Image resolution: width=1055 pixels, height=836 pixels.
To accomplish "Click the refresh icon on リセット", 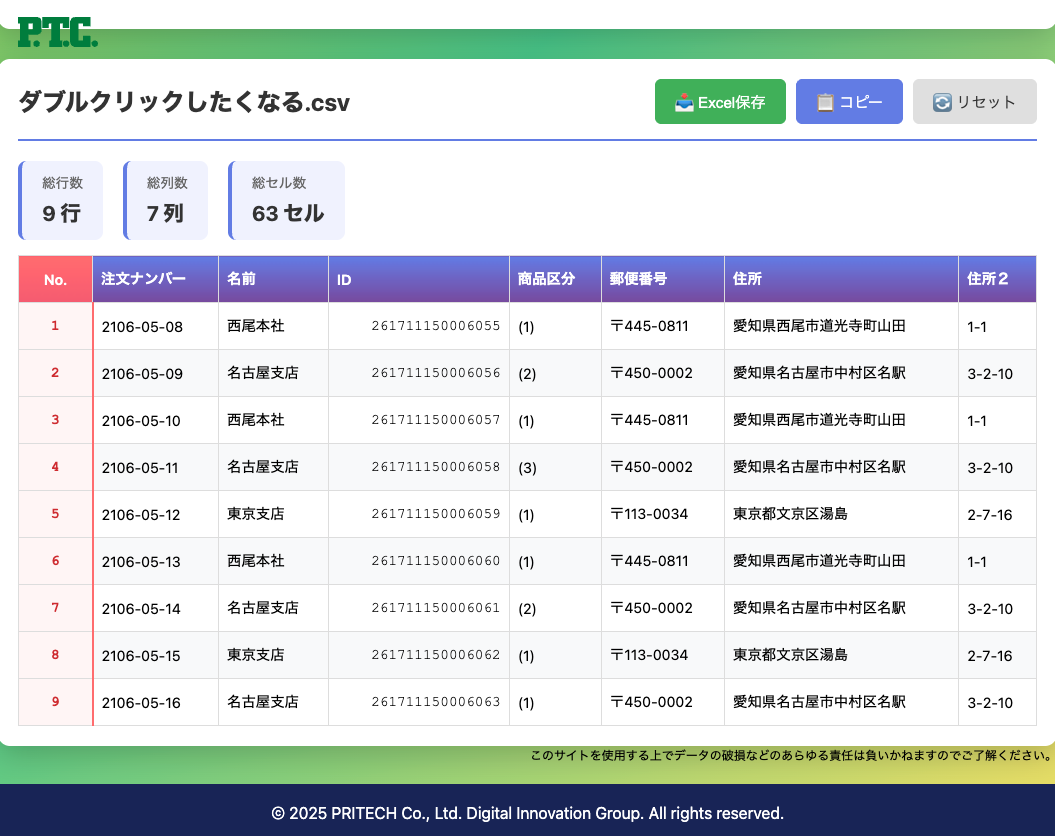I will coord(942,102).
